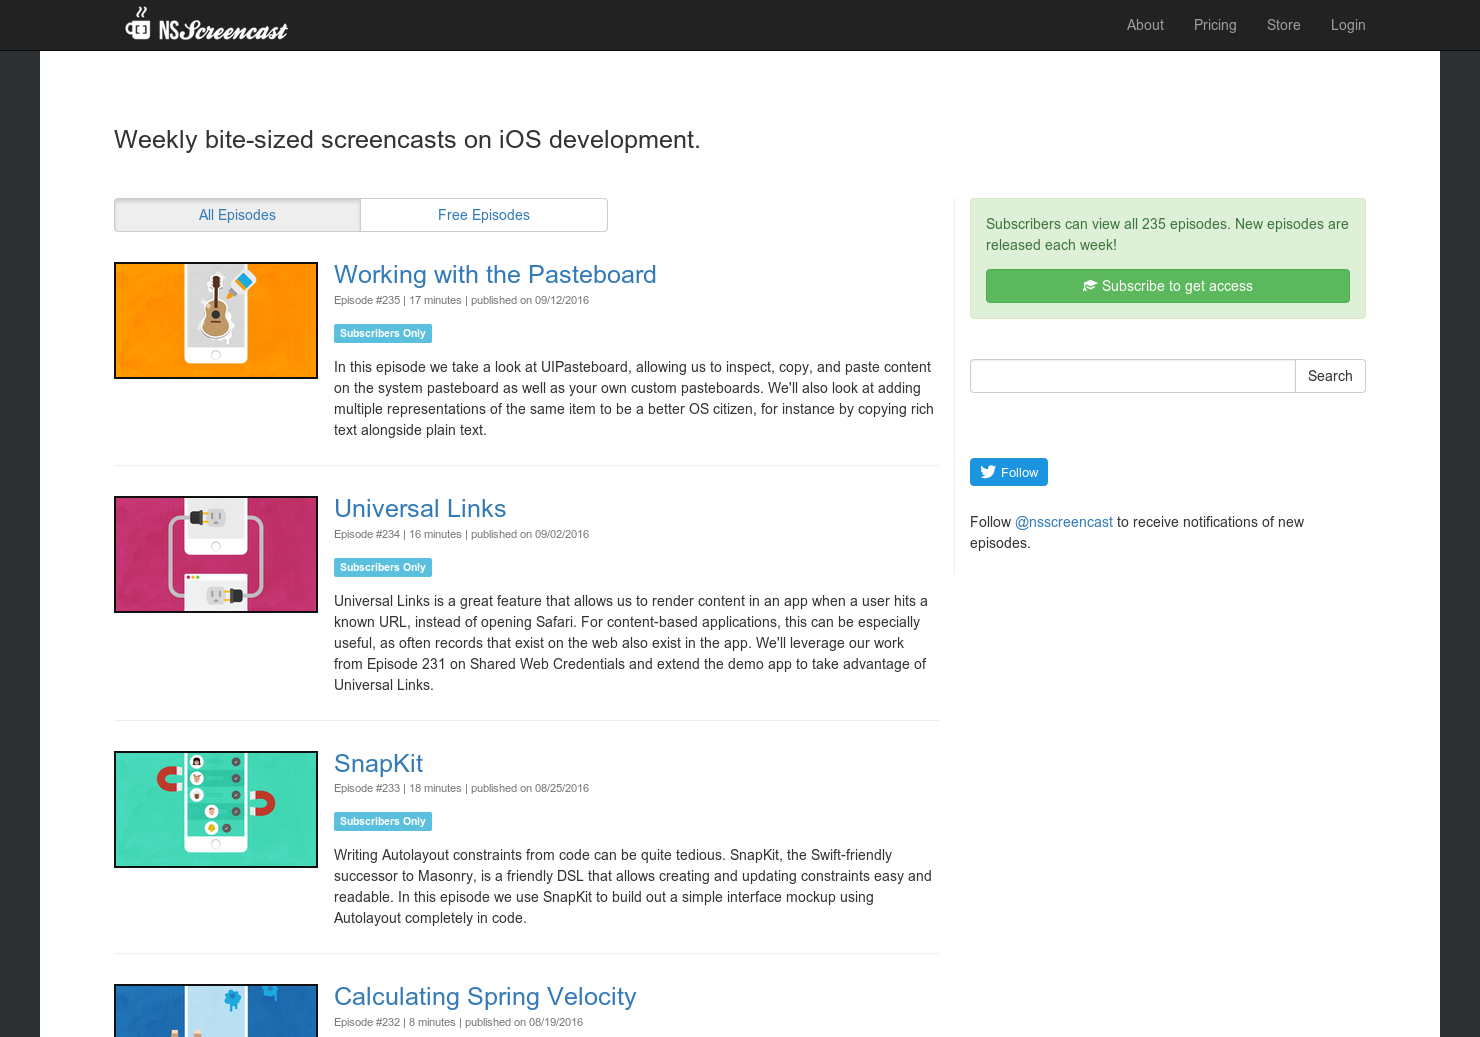Select the All Episodes tab
1480x1037 pixels.
pyautogui.click(x=237, y=215)
